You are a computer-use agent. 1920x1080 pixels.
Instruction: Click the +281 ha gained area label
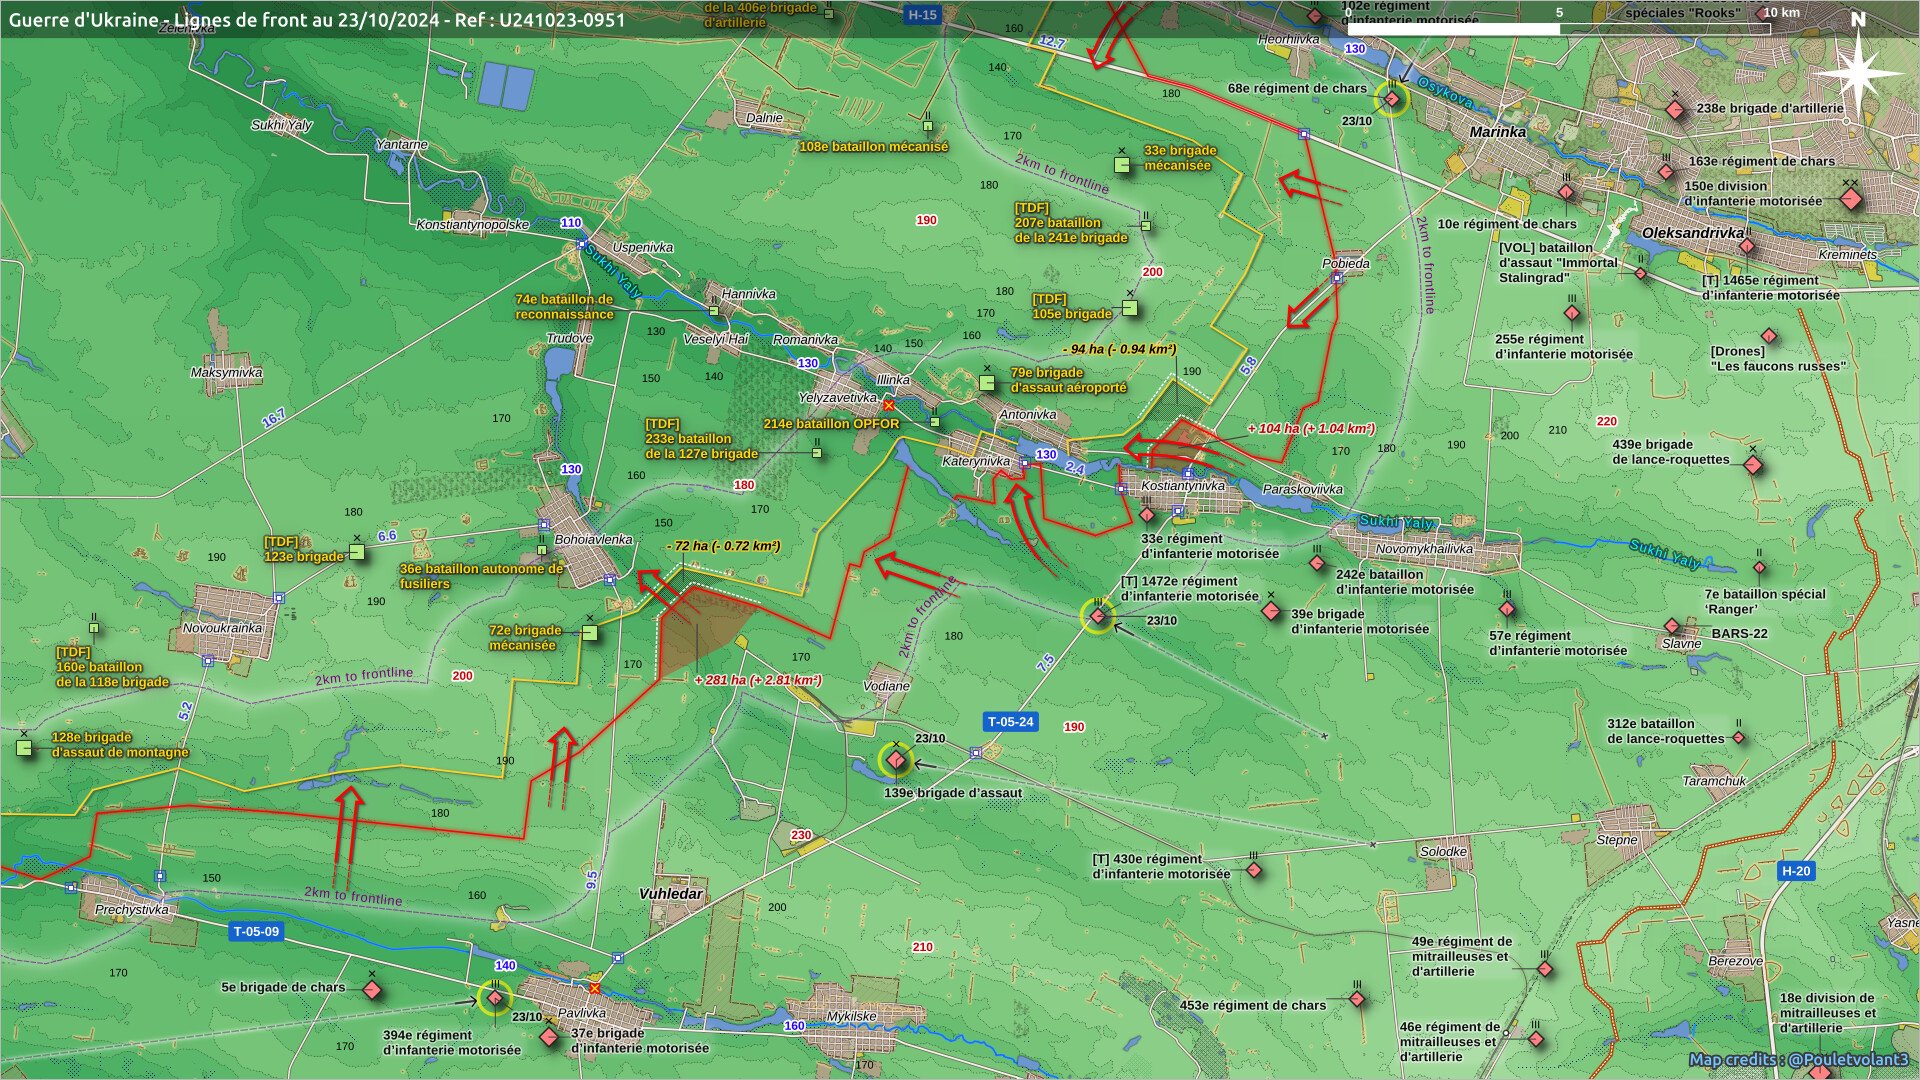coord(758,680)
